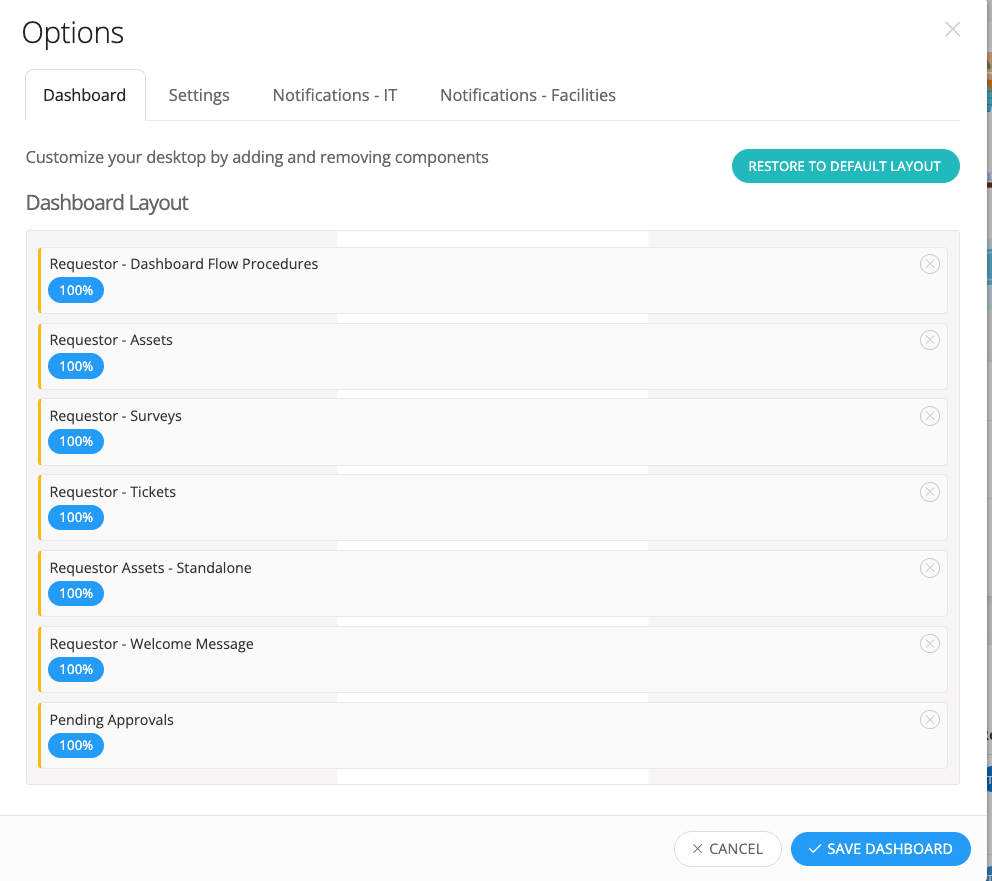Remove Requestor - Dashboard Flow Procedures component
Screen dimensions: 992x881
click(x=929, y=264)
